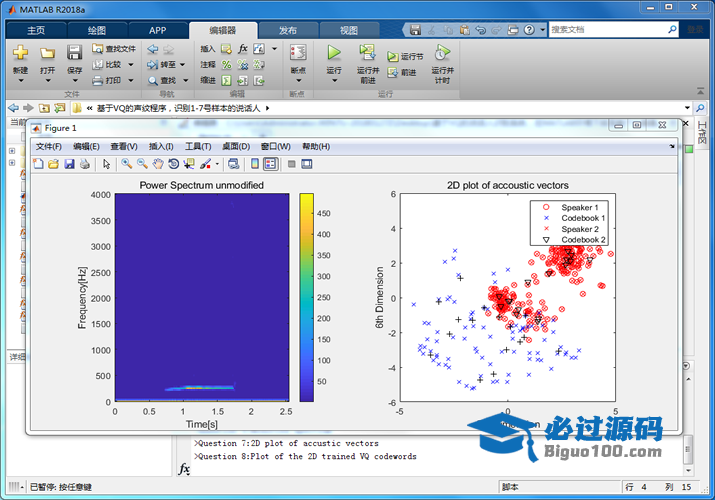Click the 打开 (Open) folder icon
The height and width of the screenshot is (500, 715).
click(x=47, y=53)
